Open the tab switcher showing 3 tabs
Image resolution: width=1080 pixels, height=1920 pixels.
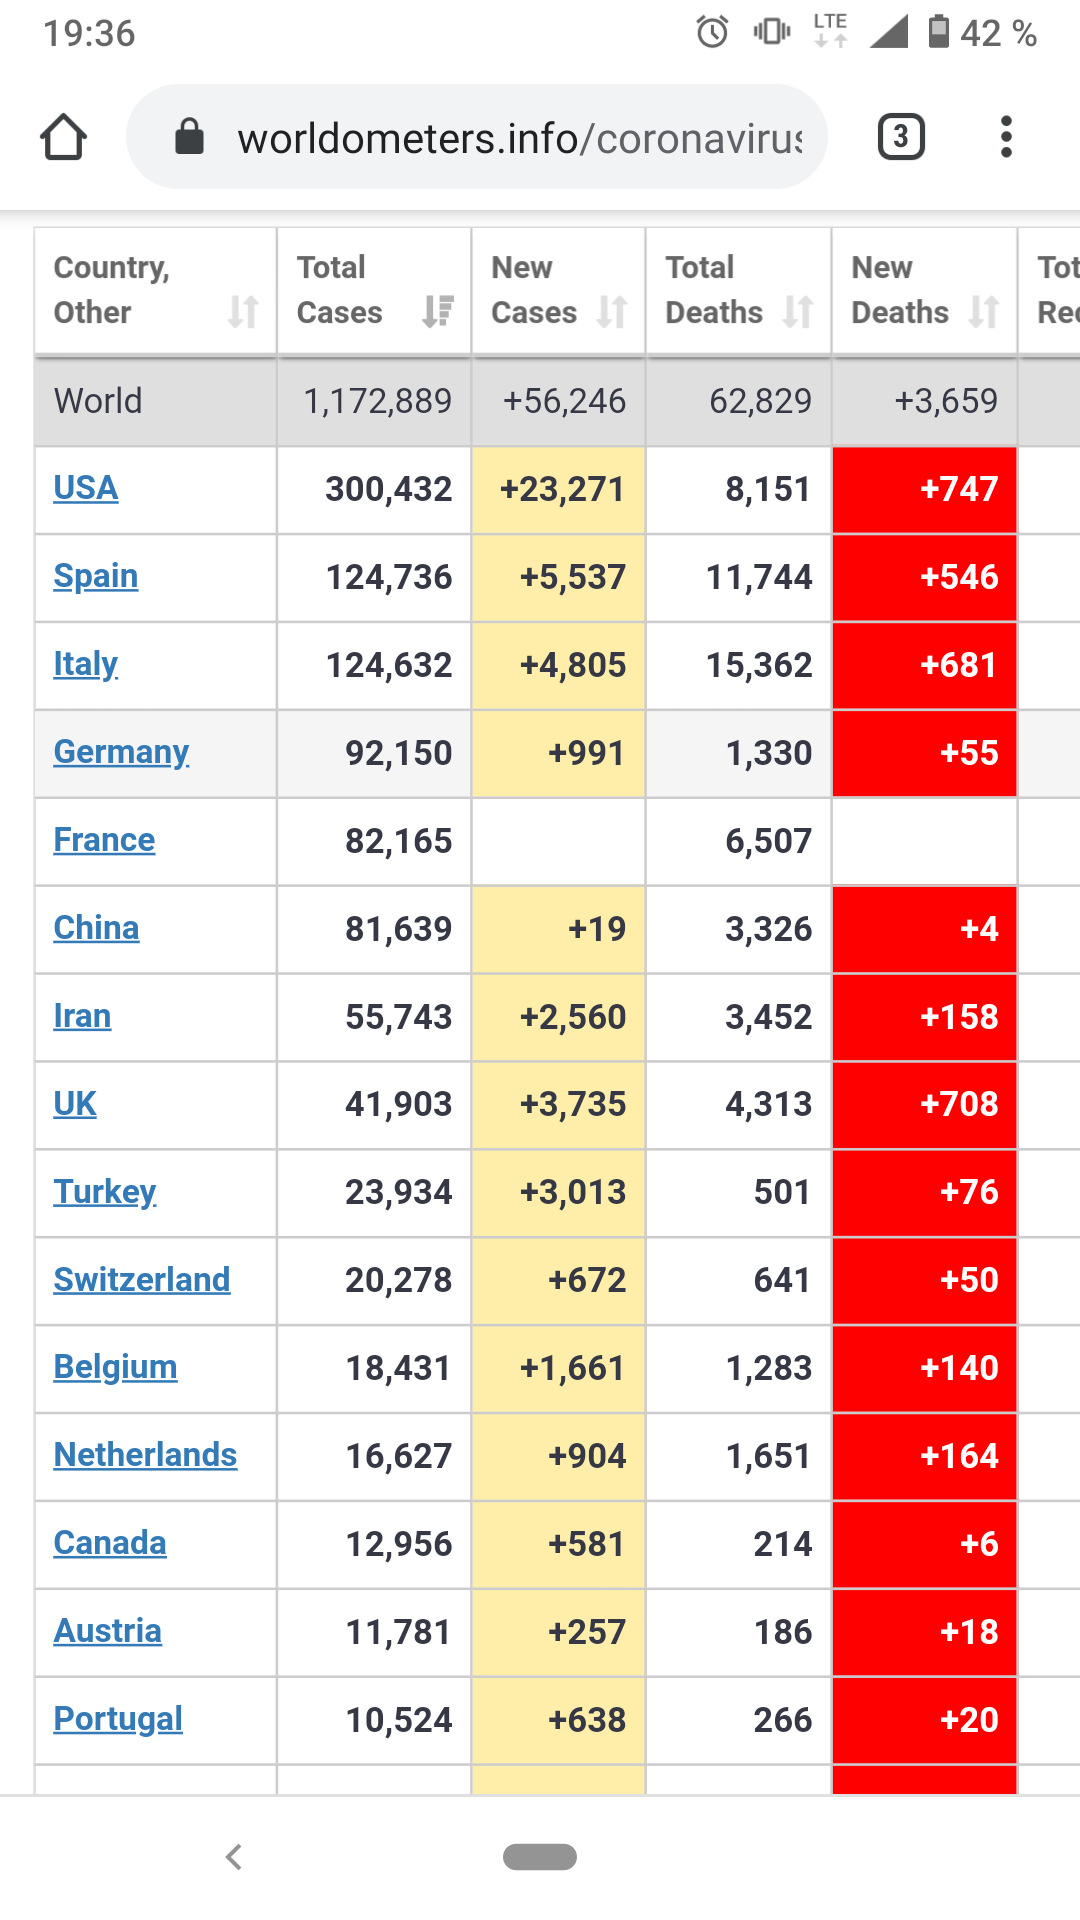pos(901,137)
